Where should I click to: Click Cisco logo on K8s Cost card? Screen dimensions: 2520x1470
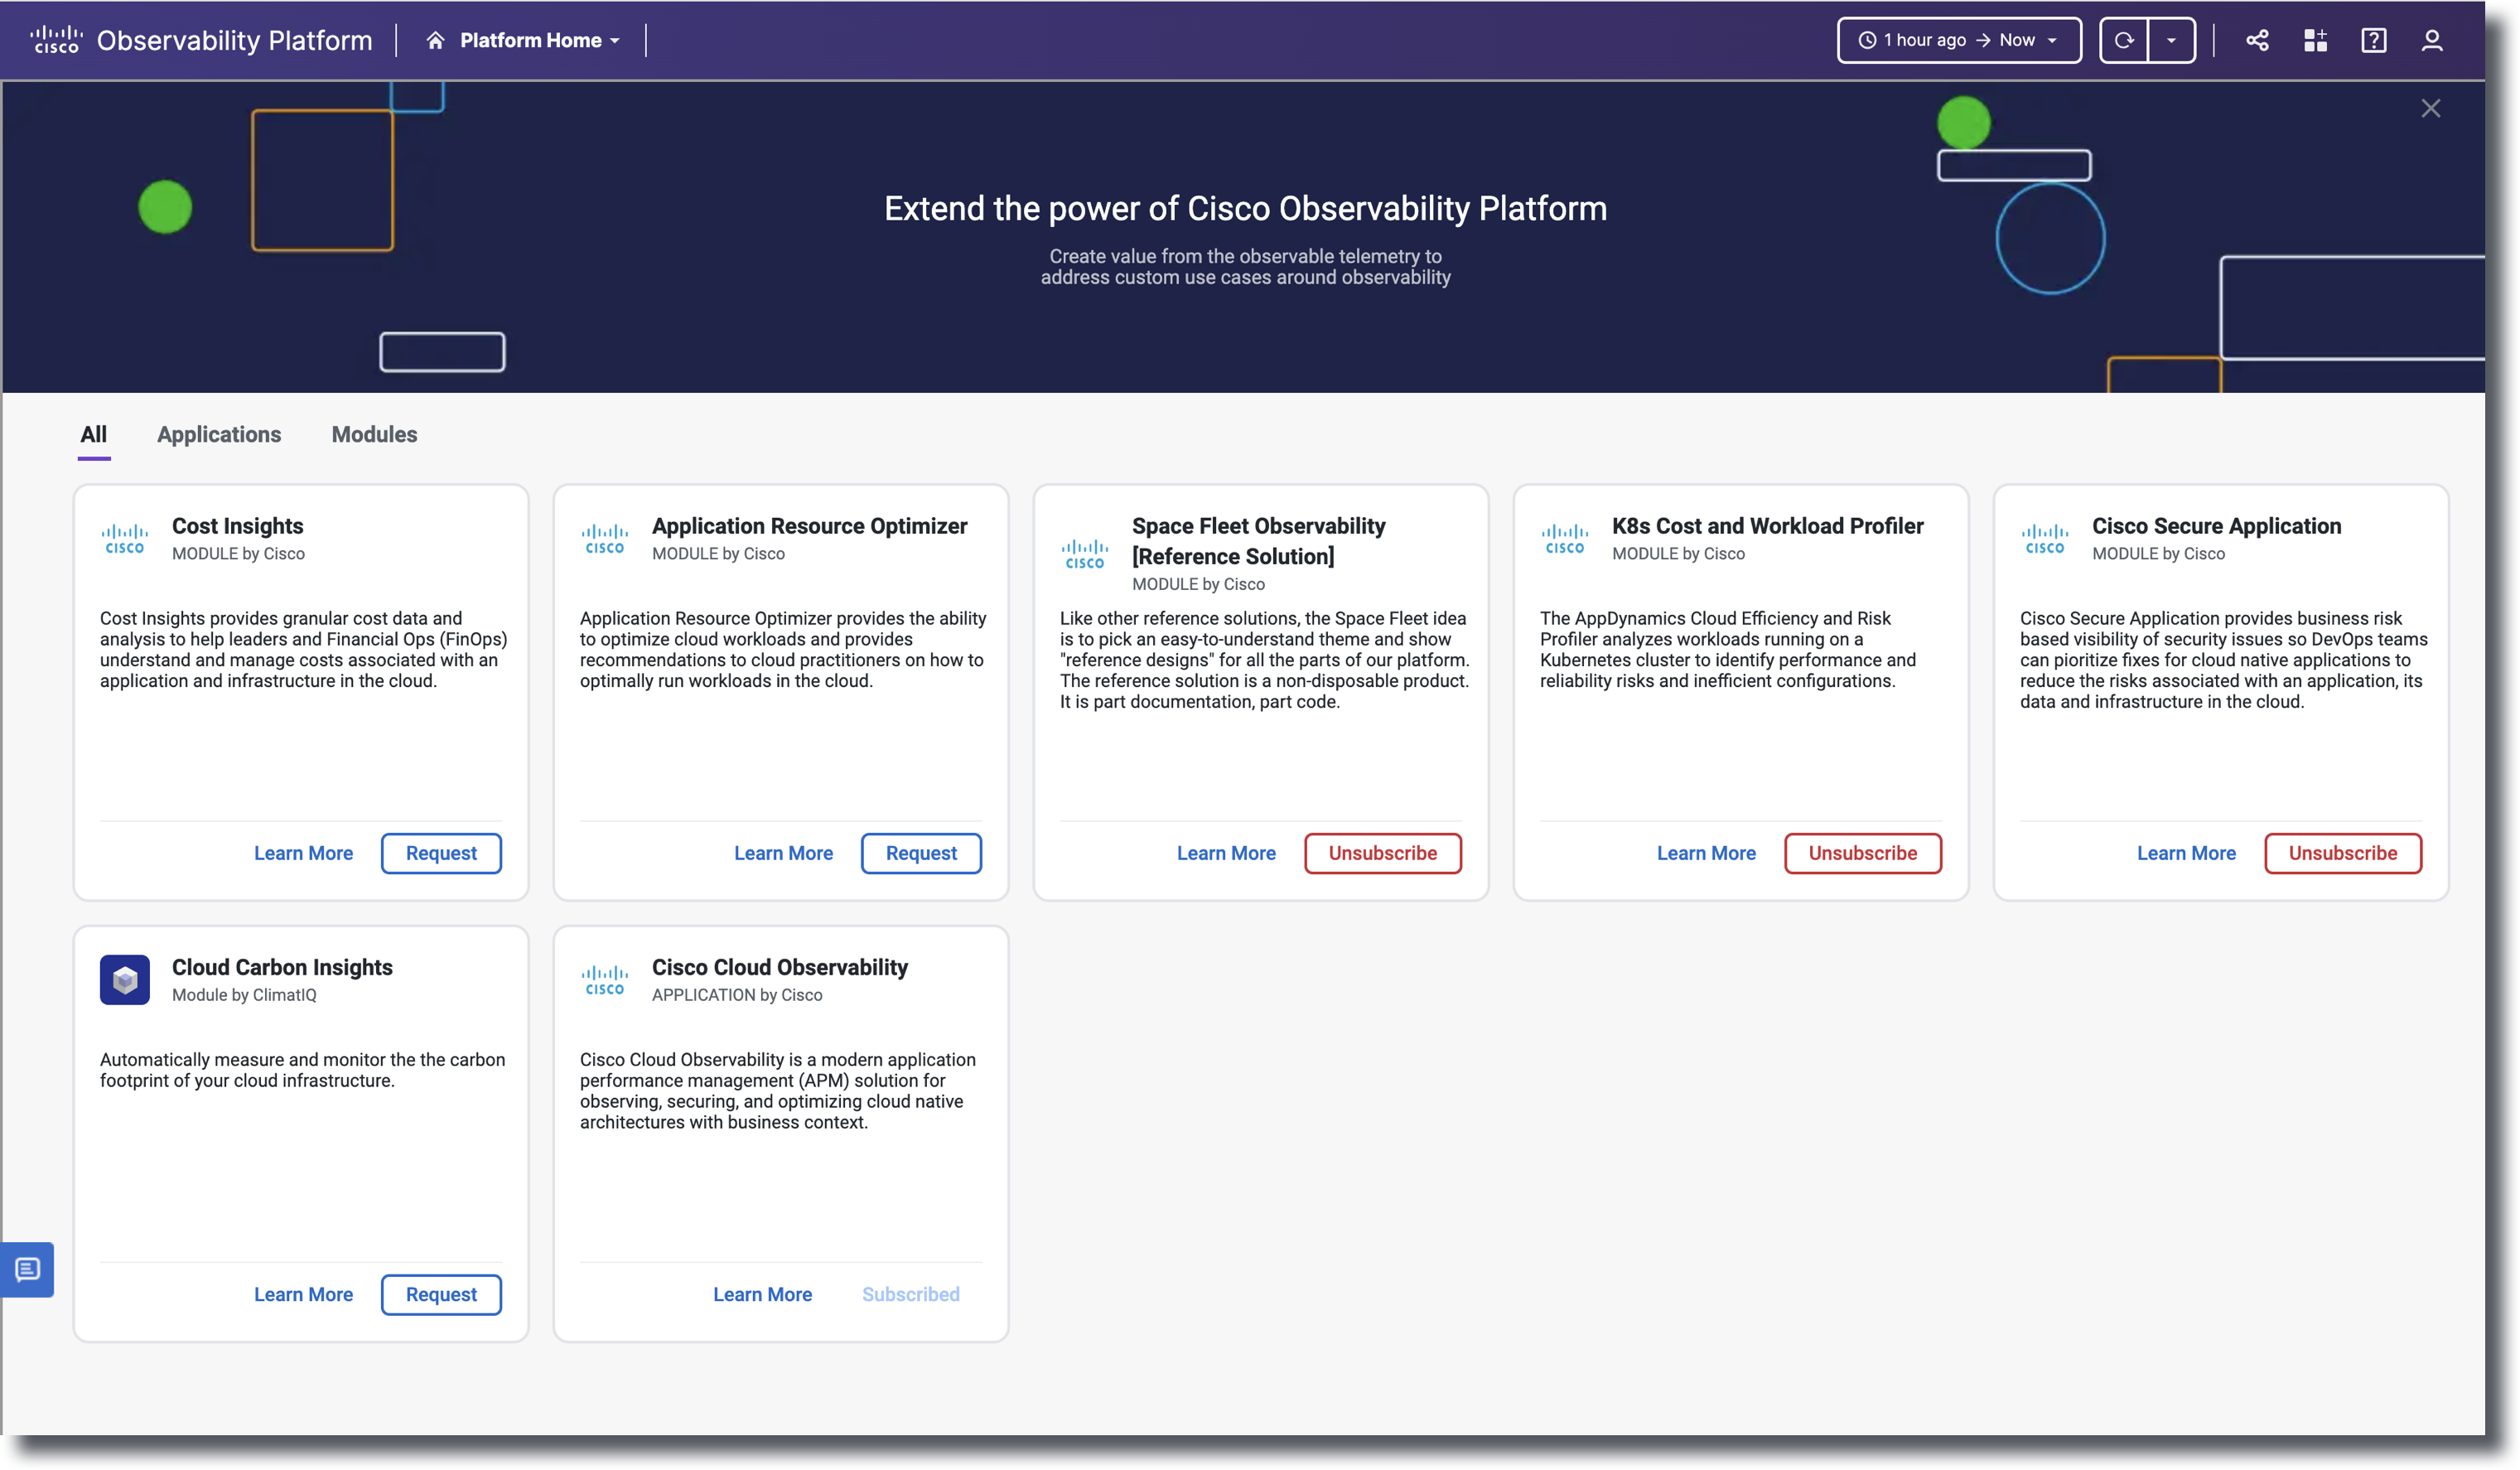point(1565,538)
